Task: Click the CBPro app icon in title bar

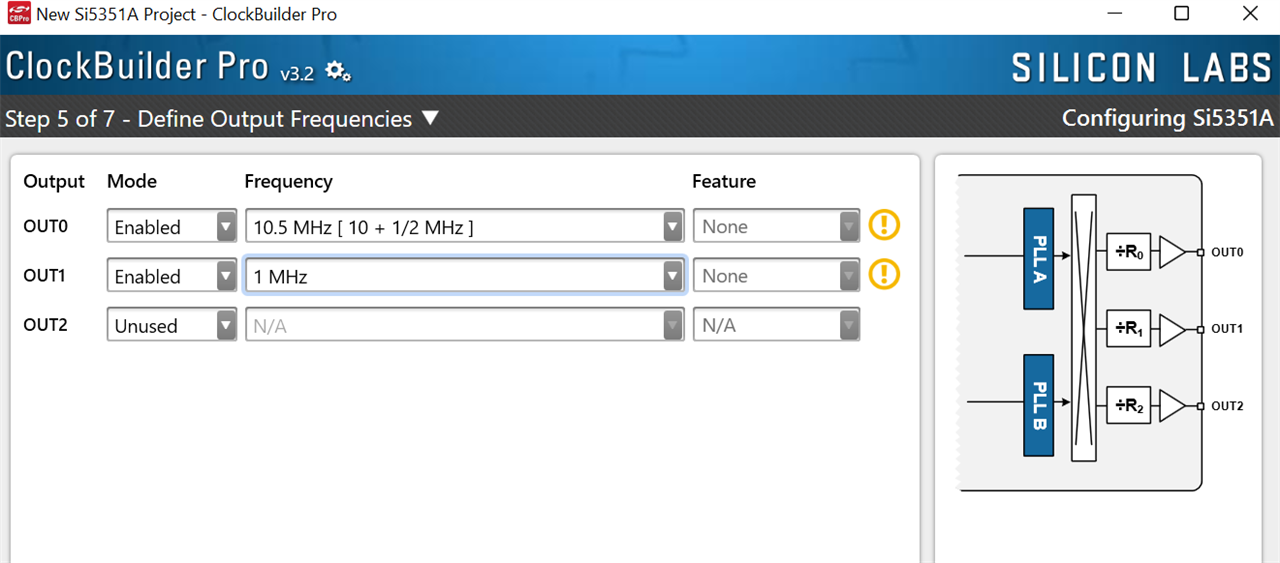Action: (x=18, y=14)
